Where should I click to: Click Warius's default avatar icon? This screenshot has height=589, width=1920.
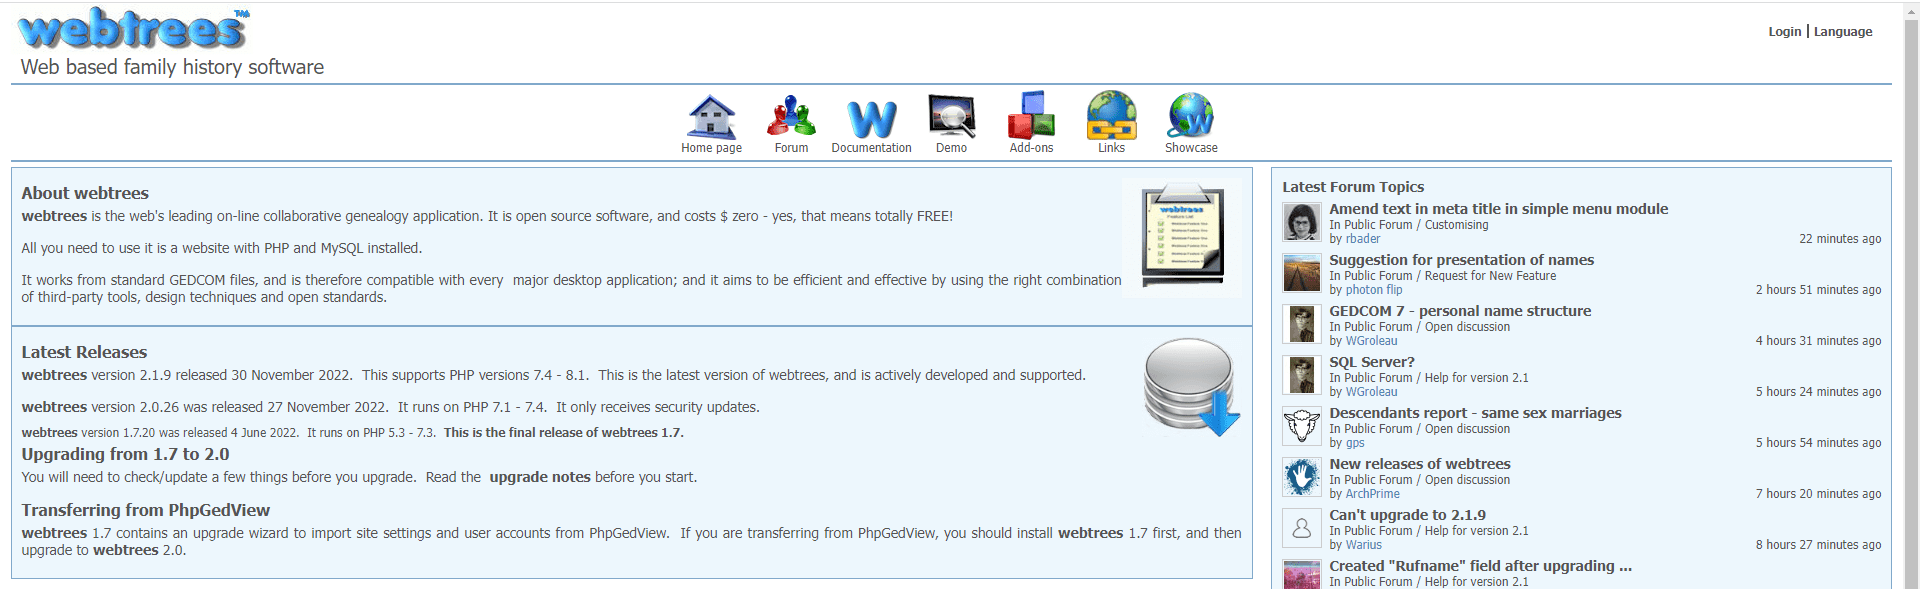[x=1301, y=528]
